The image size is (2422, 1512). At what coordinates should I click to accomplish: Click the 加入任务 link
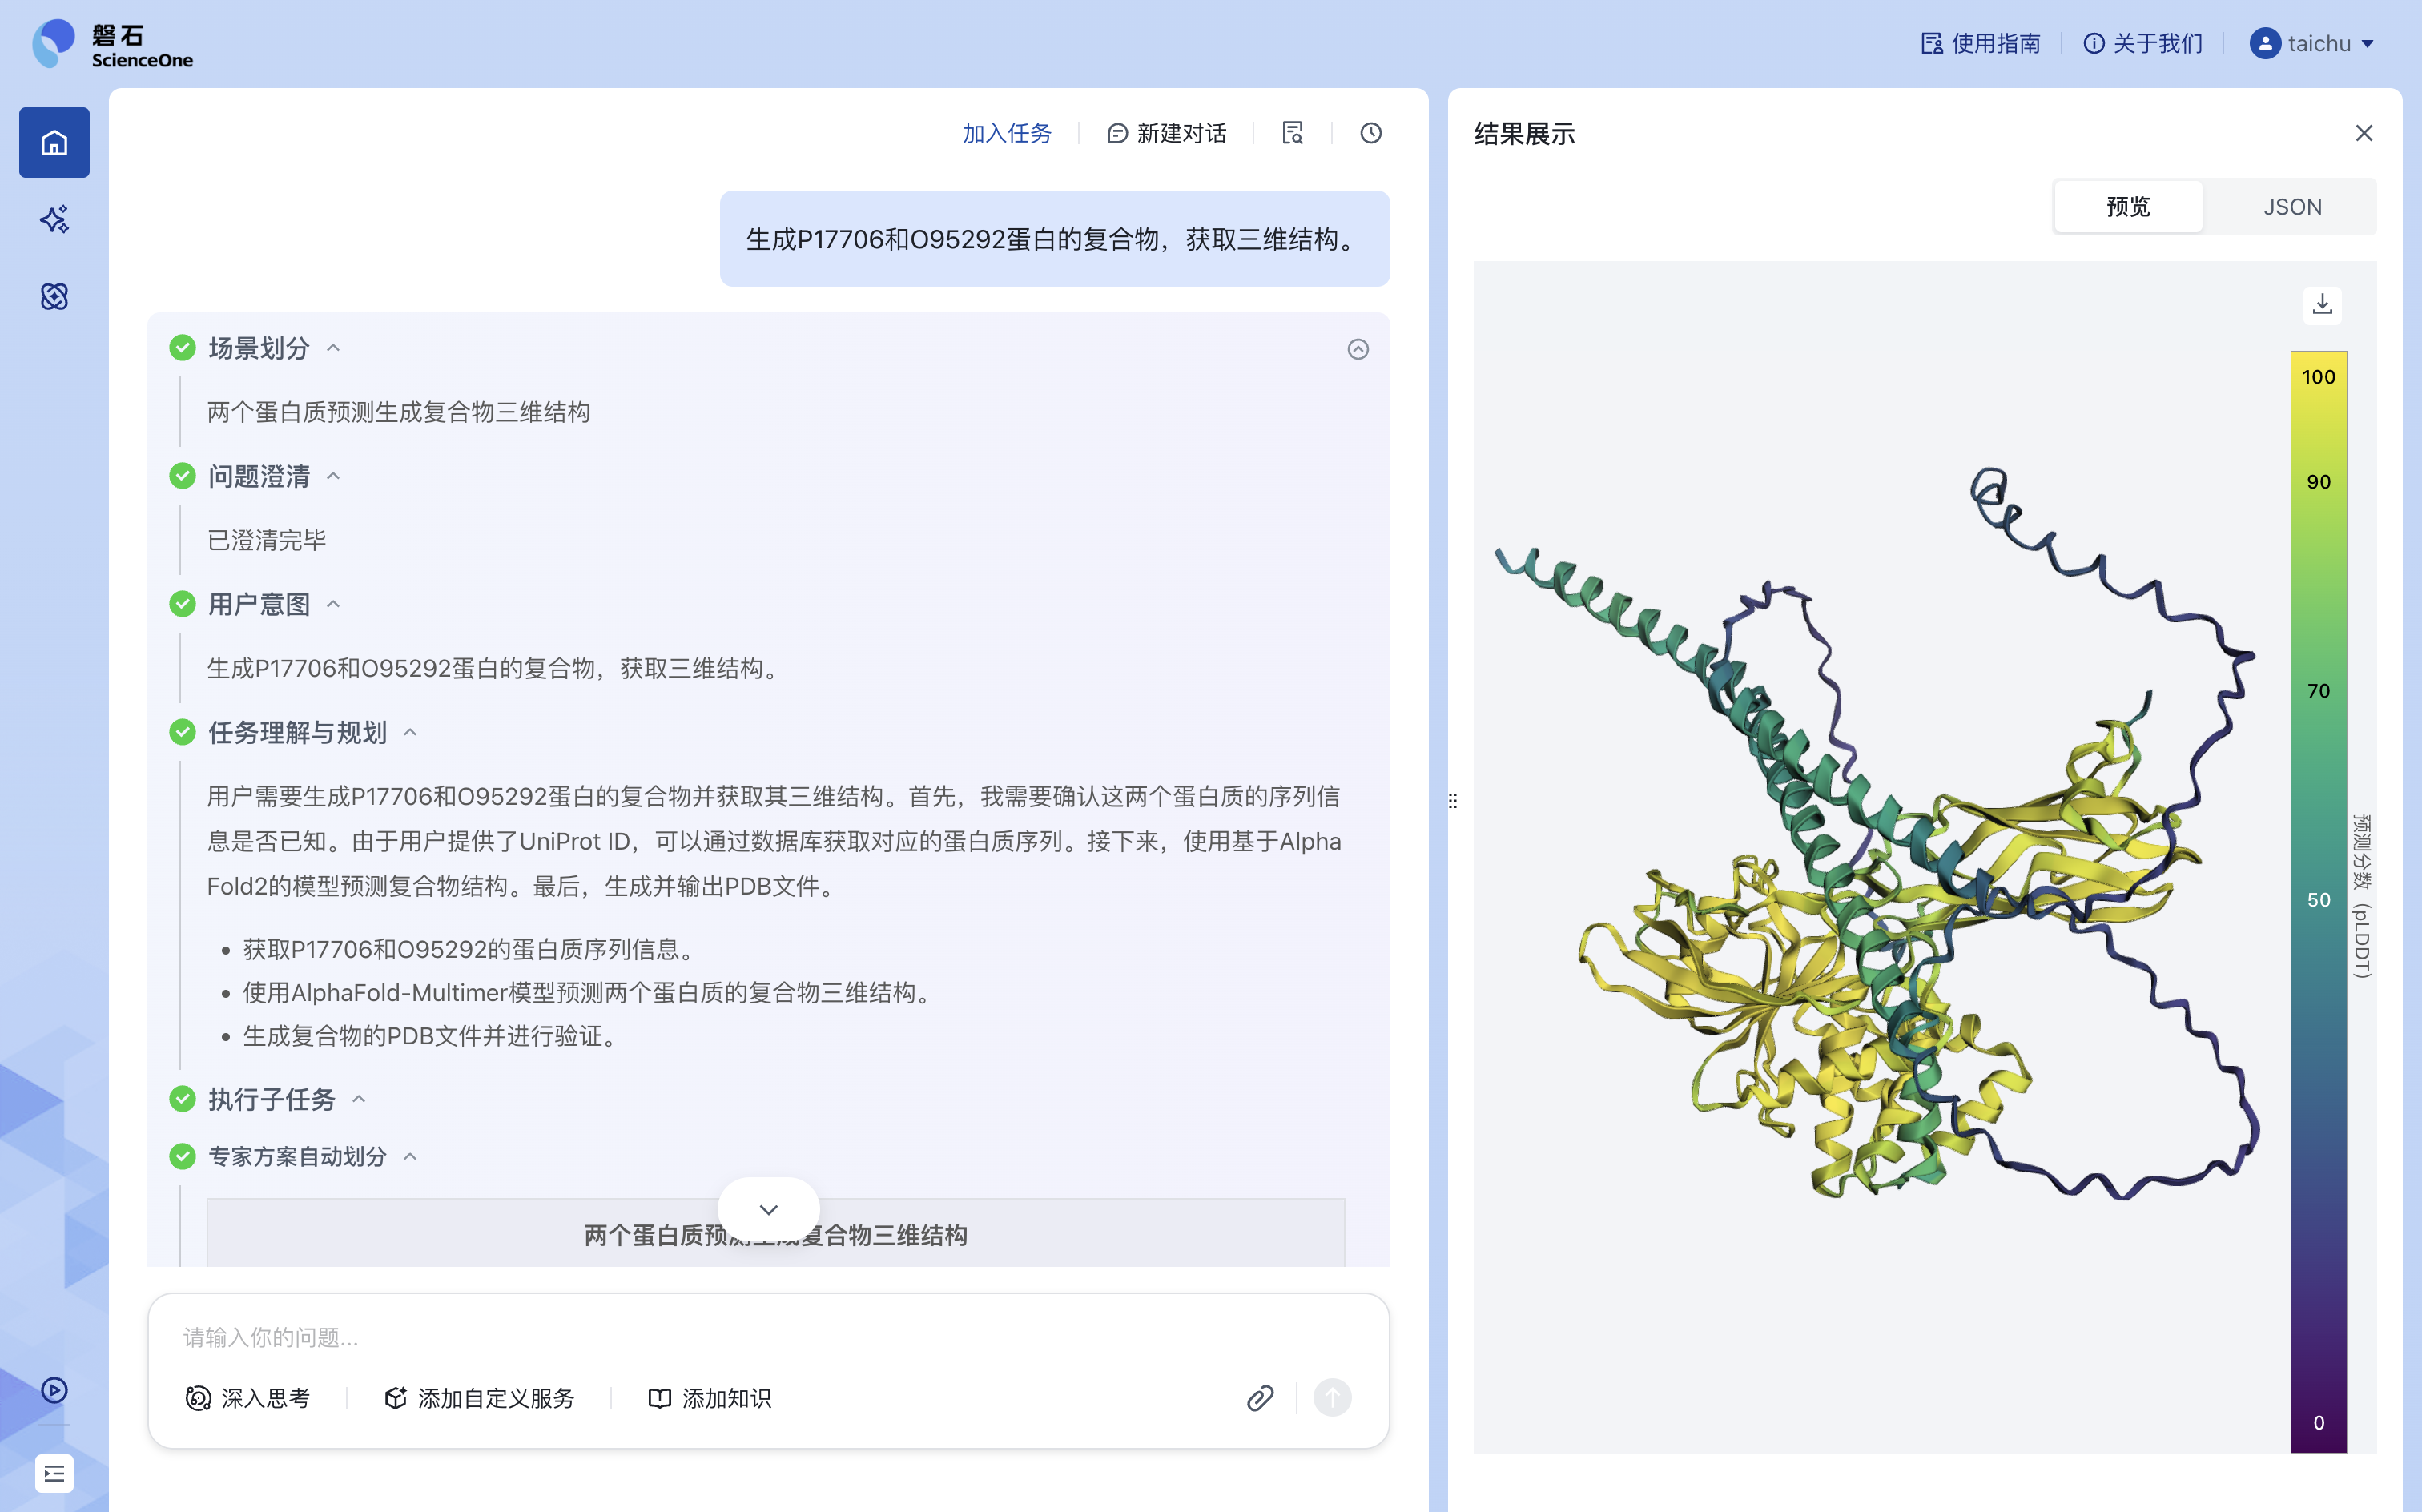coord(1006,132)
